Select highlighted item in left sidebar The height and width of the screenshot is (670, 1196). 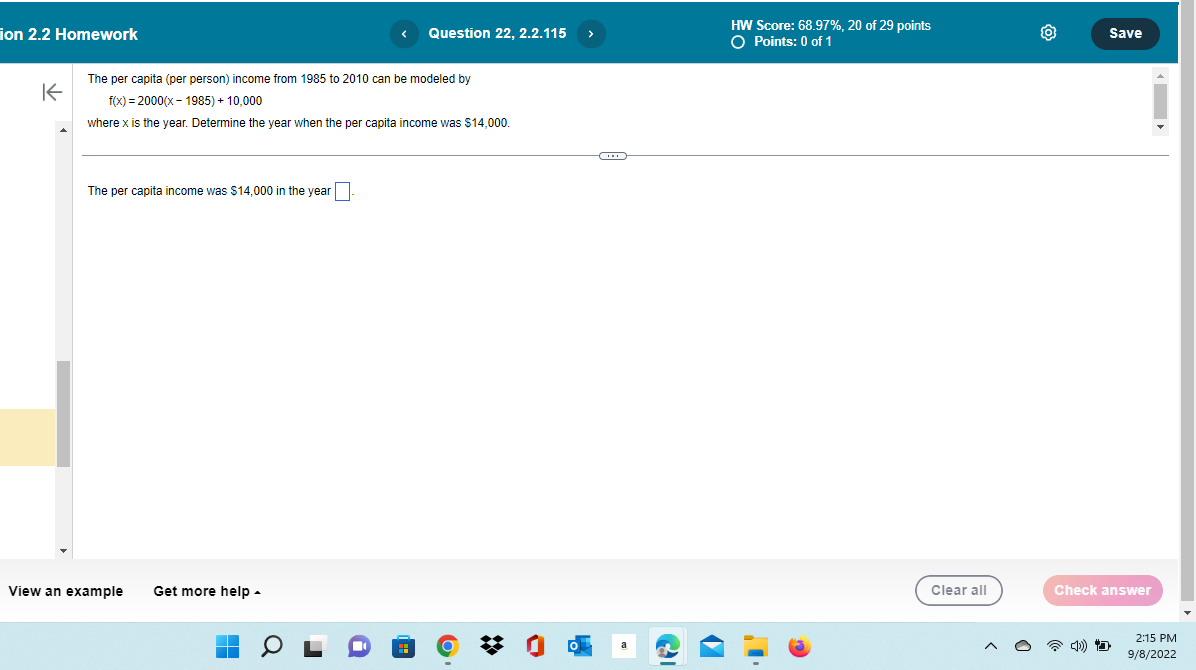(x=27, y=437)
